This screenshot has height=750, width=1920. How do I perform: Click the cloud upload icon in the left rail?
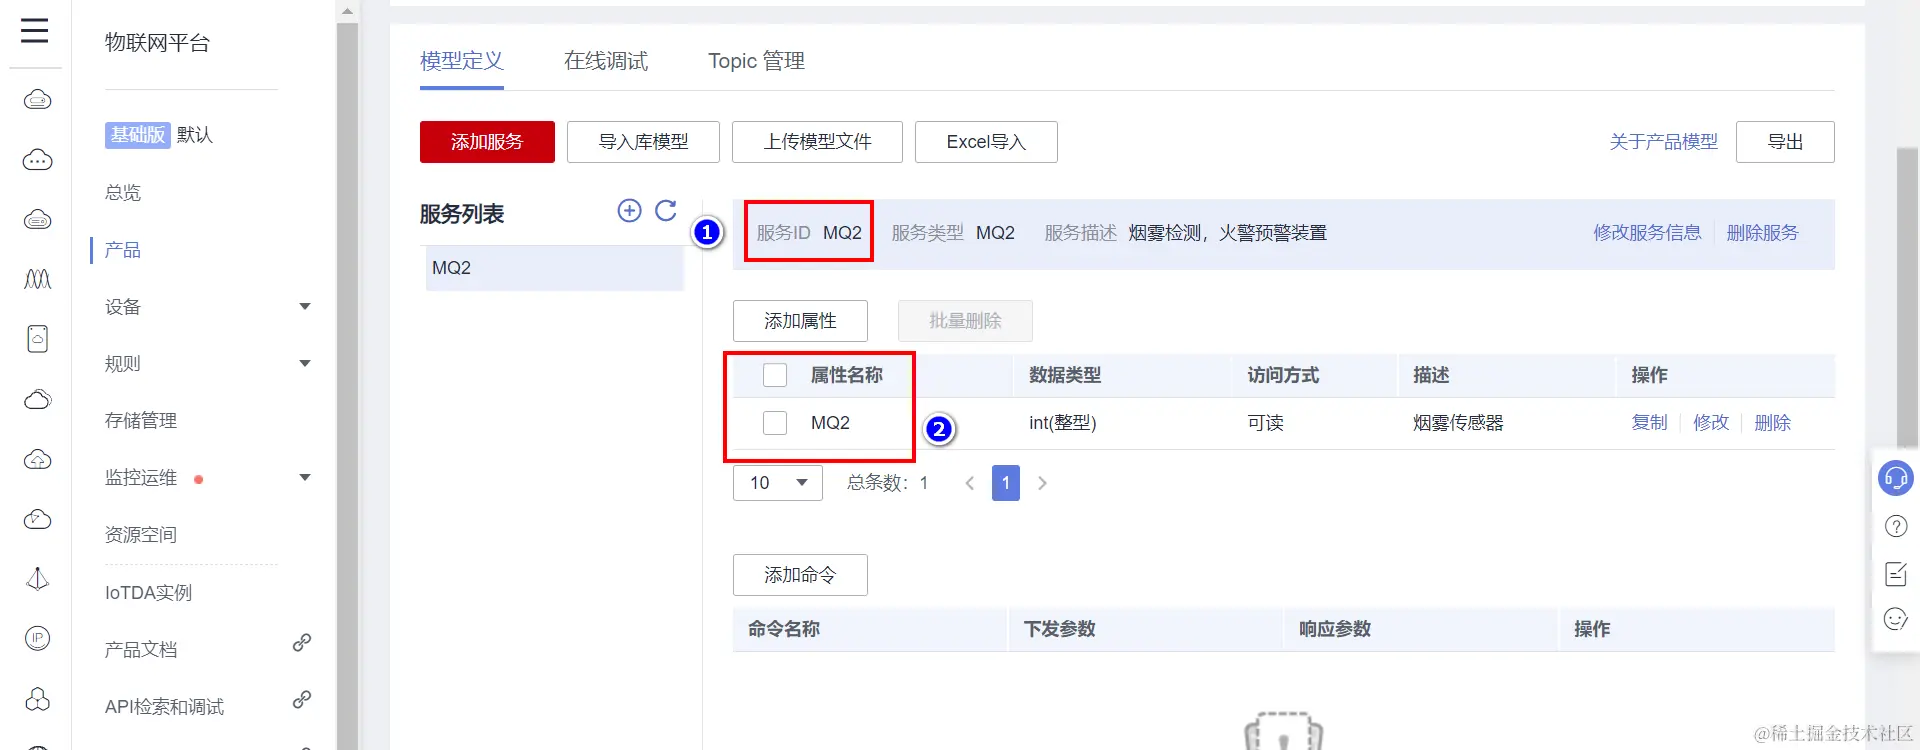pyautogui.click(x=38, y=459)
